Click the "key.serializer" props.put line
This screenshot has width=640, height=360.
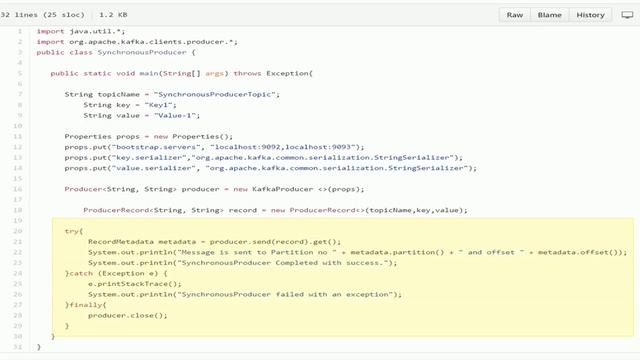(x=264, y=158)
